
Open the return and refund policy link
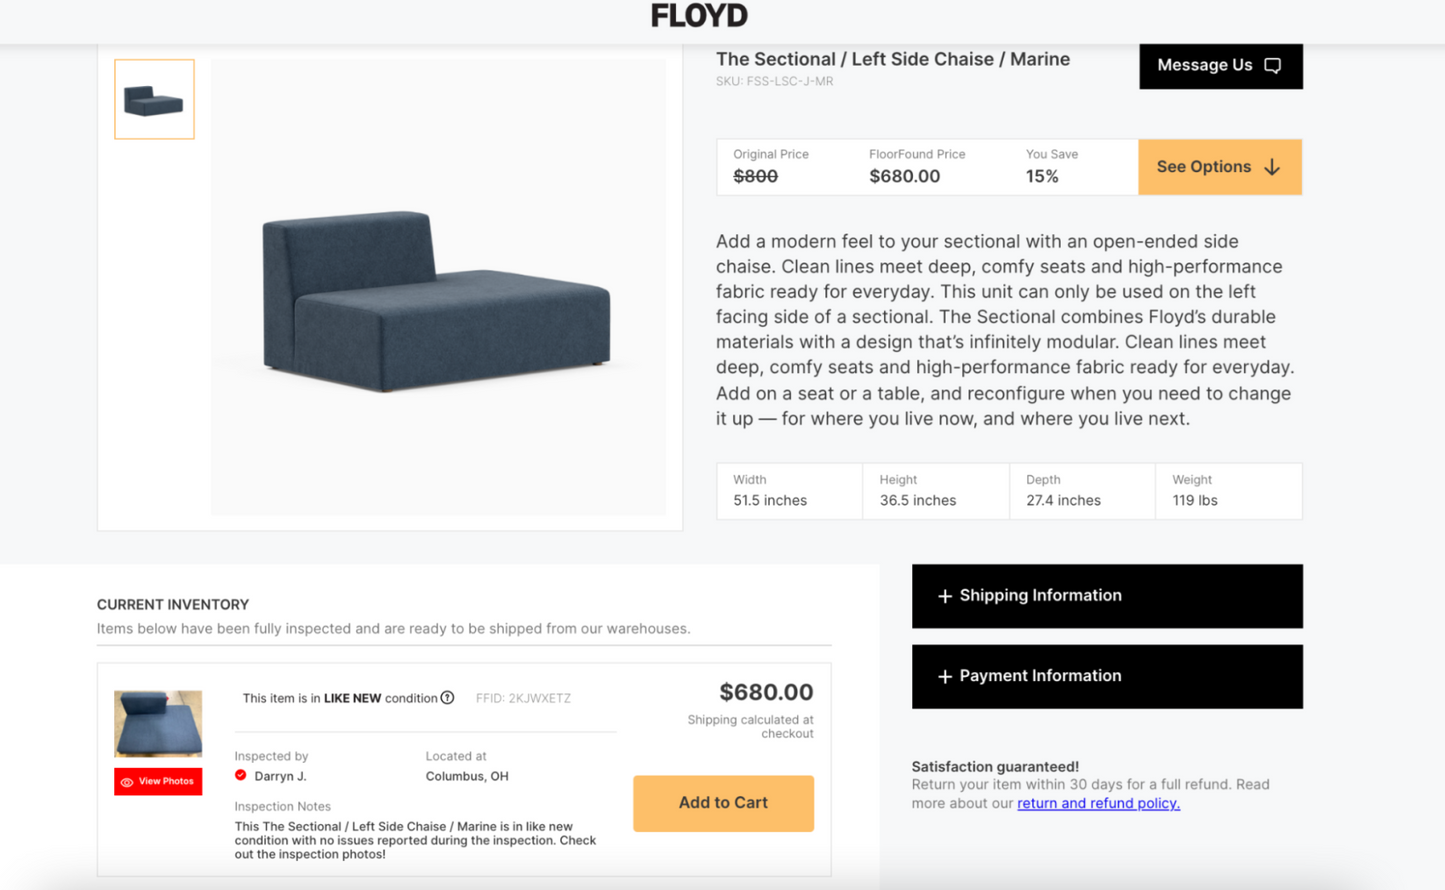(x=1098, y=803)
